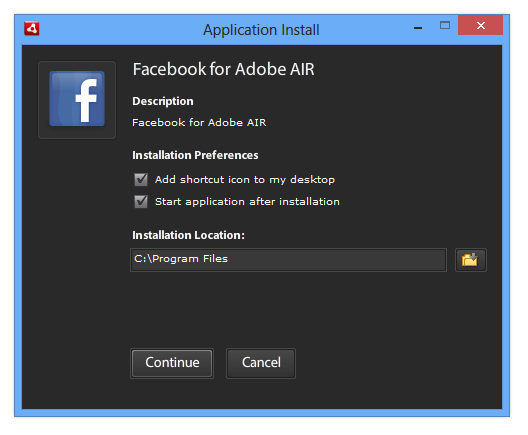The width and height of the screenshot is (528, 435).
Task: Click the Add shortcut icon label text
Action: (x=245, y=180)
